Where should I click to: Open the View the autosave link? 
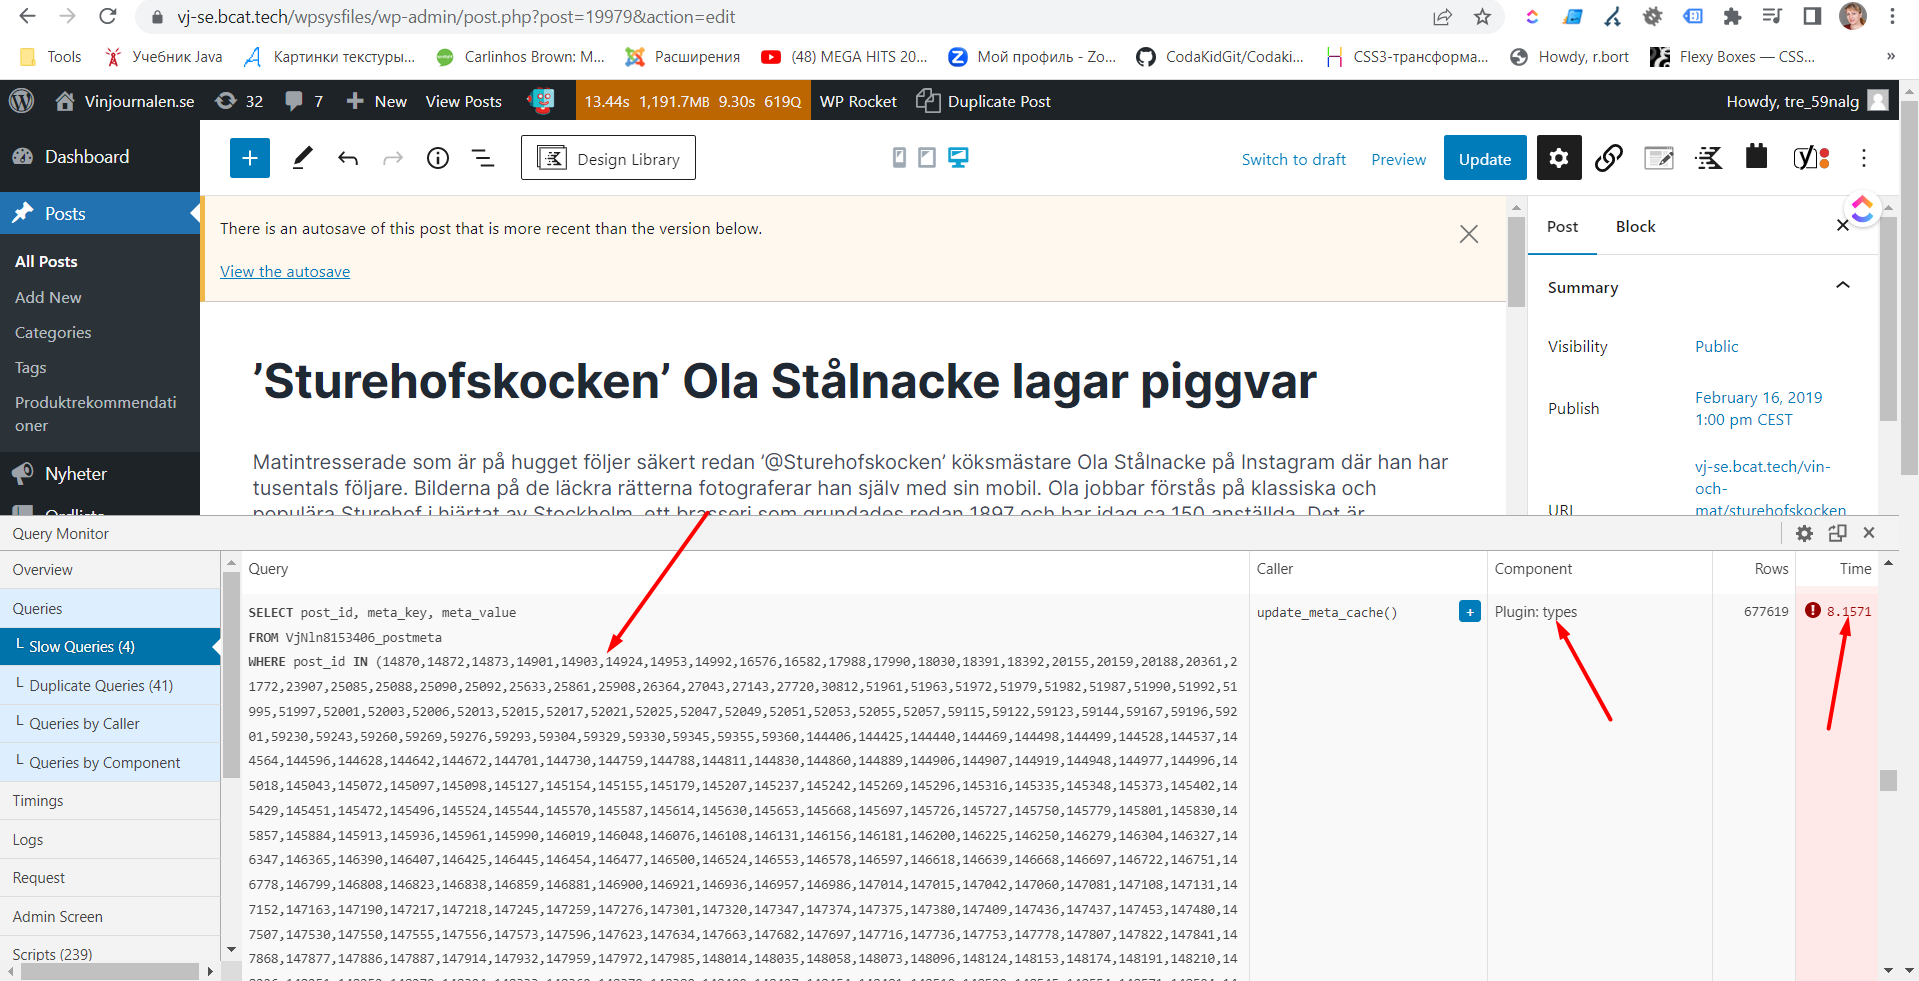click(285, 272)
